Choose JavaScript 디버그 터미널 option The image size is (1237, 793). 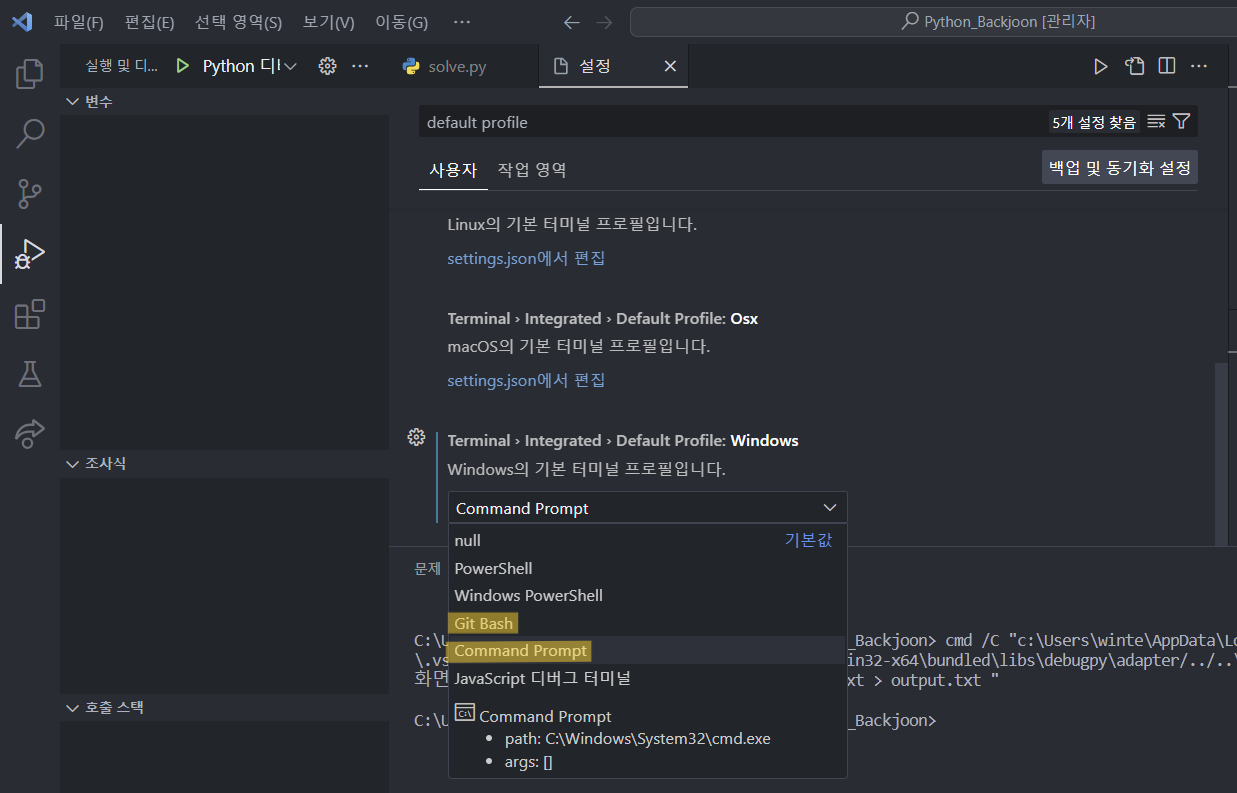click(x=647, y=678)
